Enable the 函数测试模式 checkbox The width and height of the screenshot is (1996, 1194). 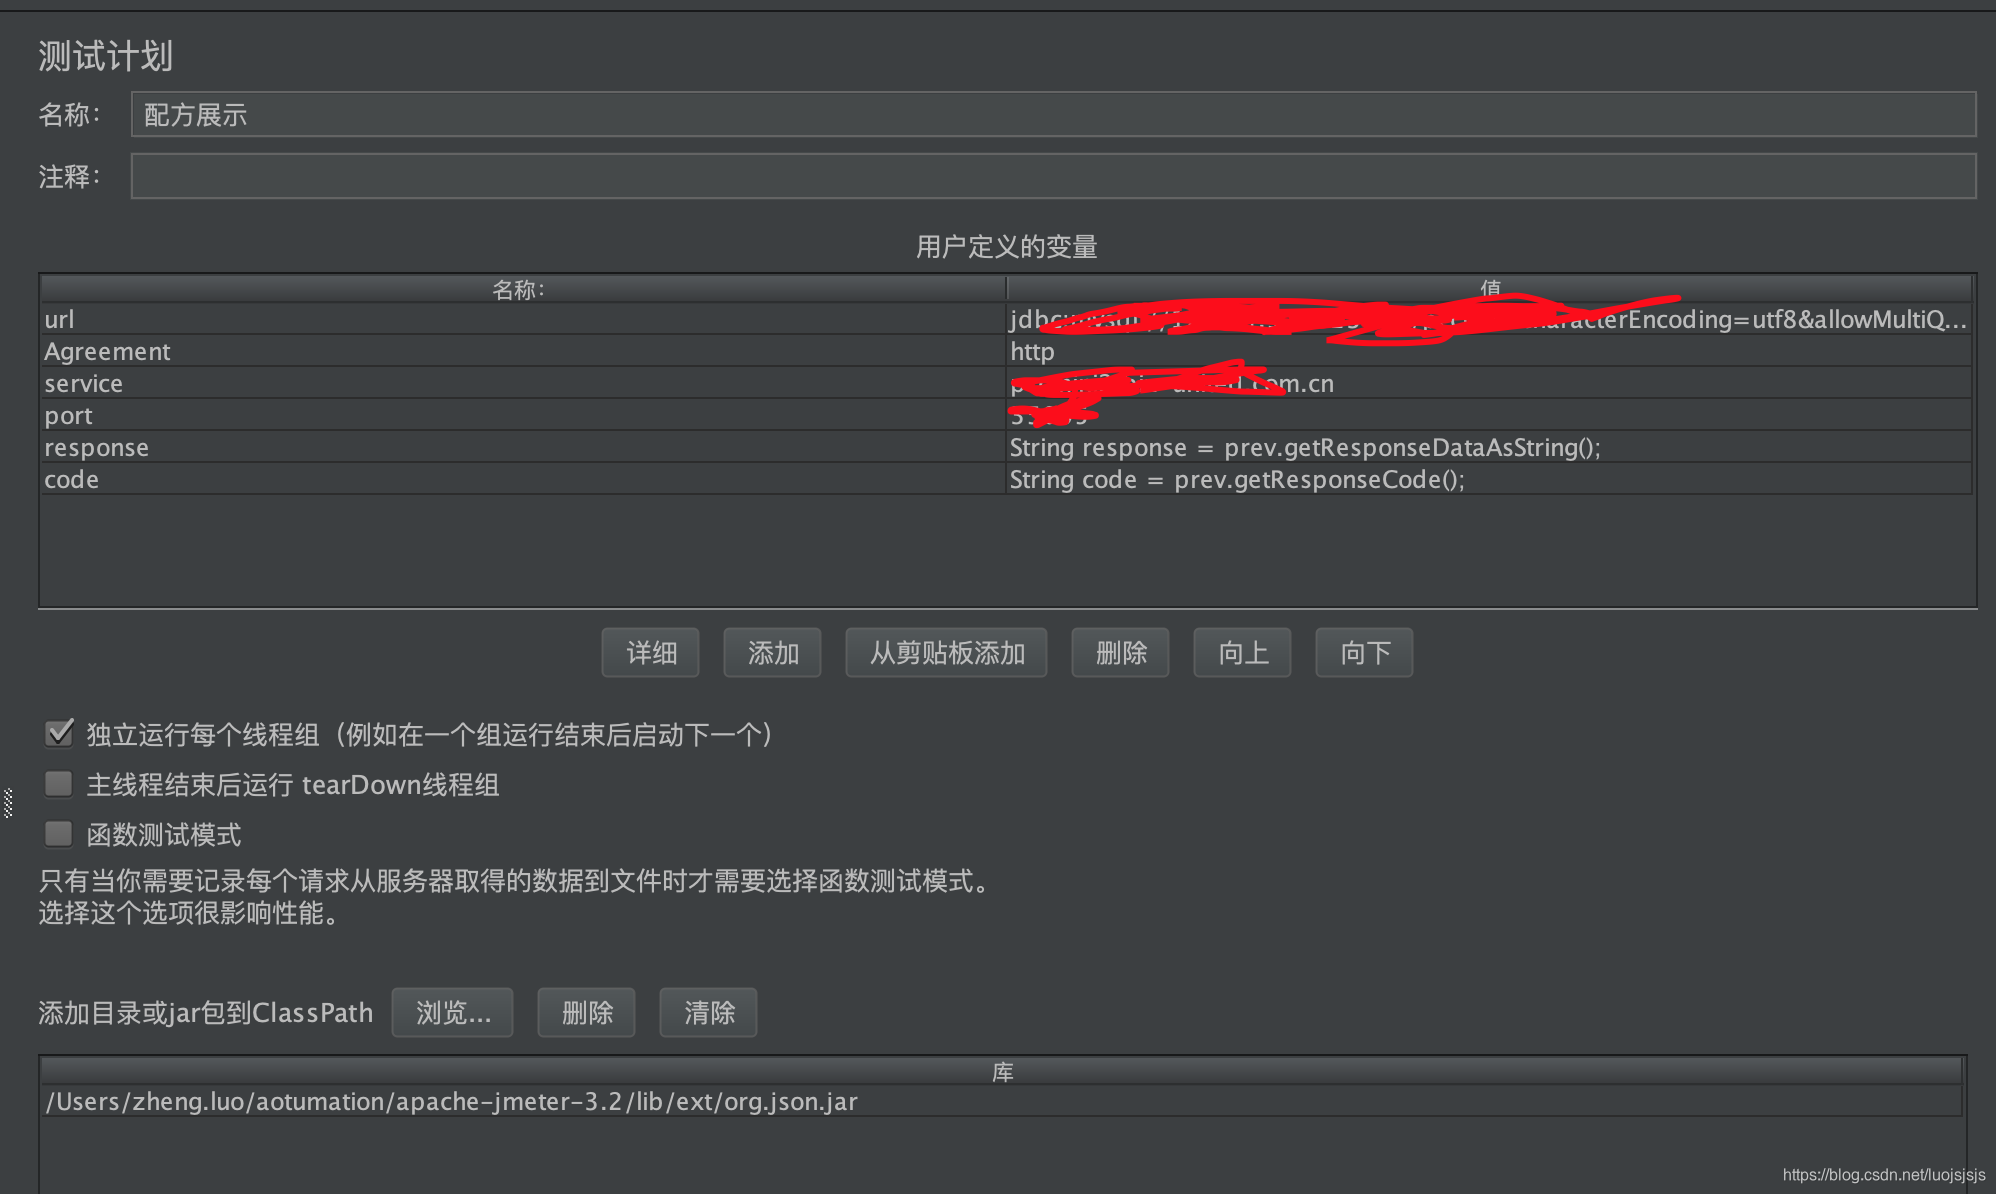tap(58, 833)
